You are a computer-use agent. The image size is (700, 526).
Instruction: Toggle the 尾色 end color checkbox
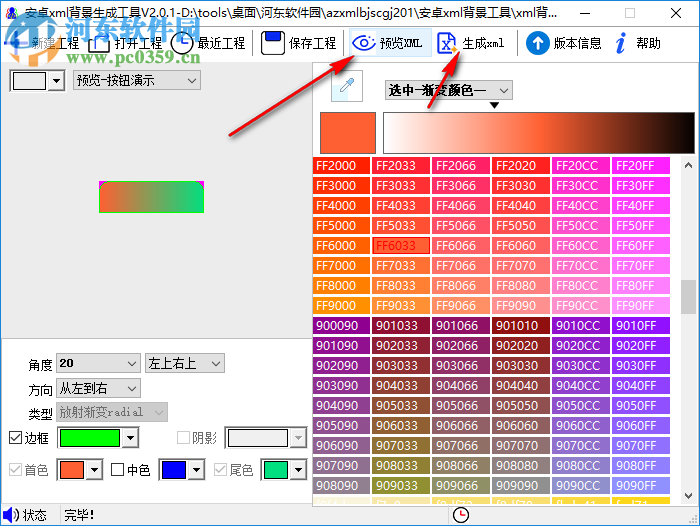[x=221, y=470]
